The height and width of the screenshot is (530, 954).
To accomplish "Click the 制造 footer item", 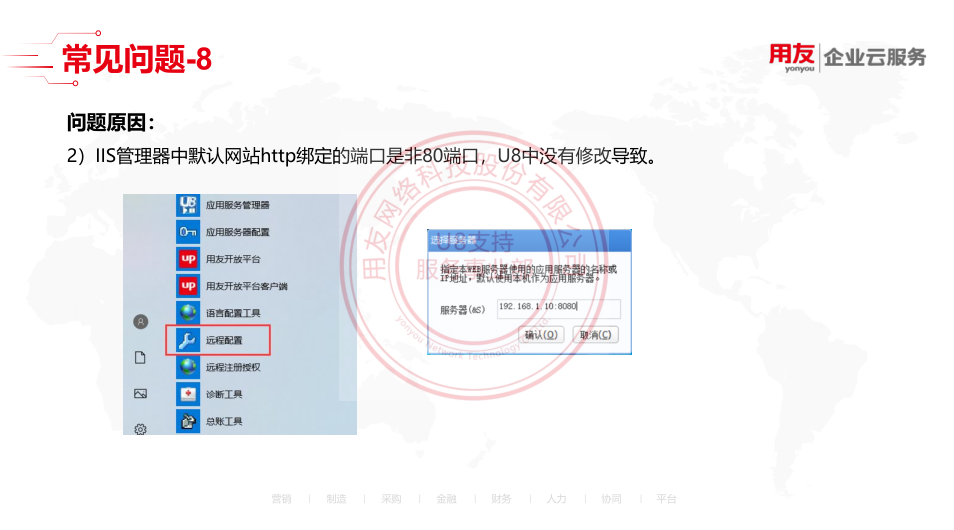I will (x=336, y=499).
